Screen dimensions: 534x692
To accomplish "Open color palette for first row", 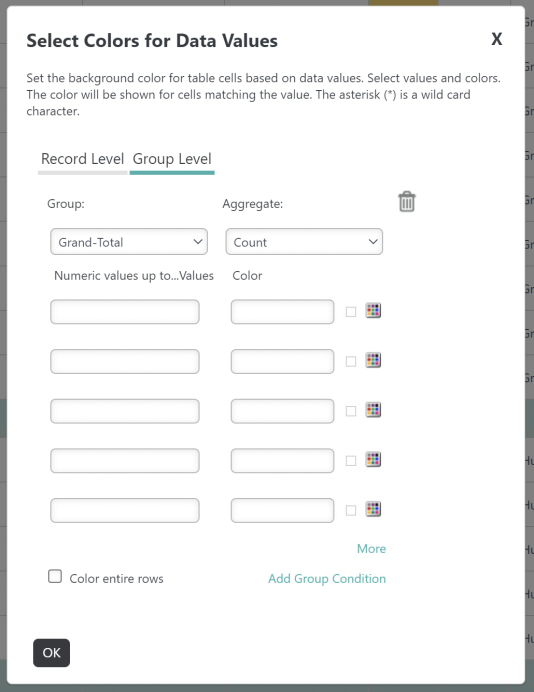I will pos(373,311).
